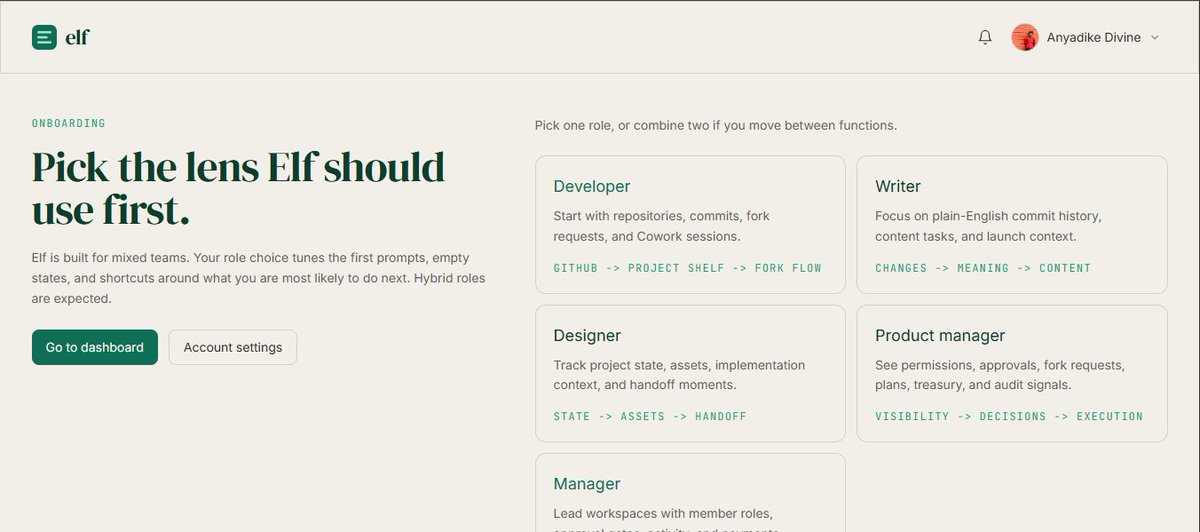Click 'Pick one role, or combine two' instruction

pos(716,126)
